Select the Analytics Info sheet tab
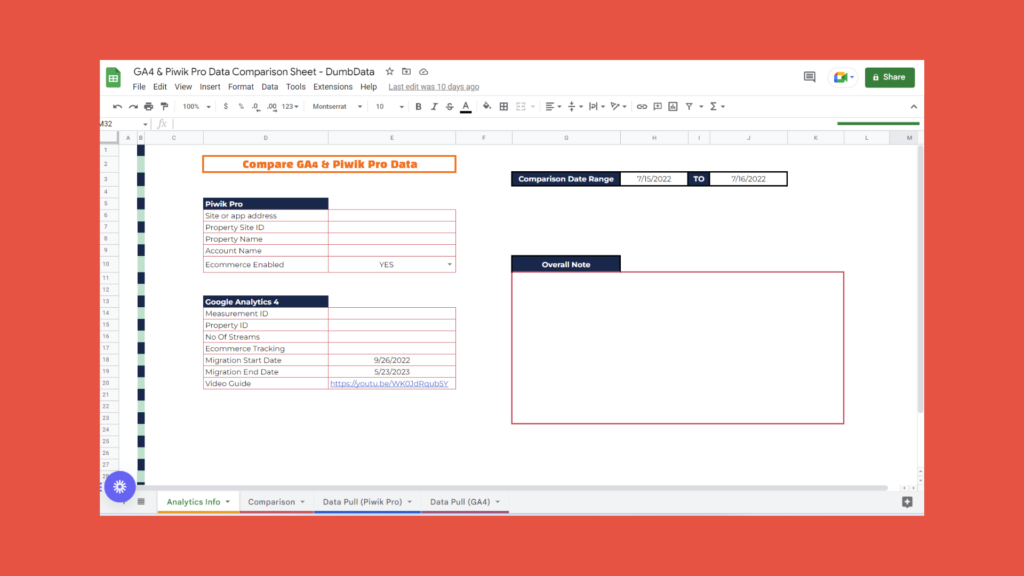Viewport: 1024px width, 576px height. 198,502
